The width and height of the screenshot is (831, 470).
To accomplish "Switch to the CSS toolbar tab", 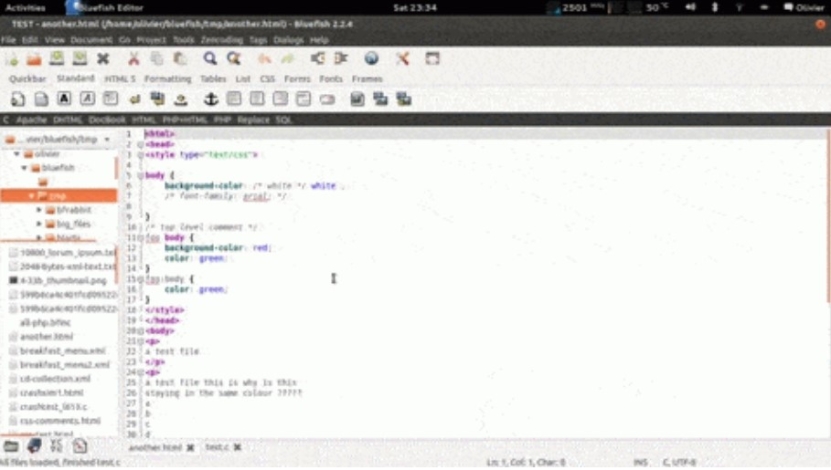I will pyautogui.click(x=267, y=79).
